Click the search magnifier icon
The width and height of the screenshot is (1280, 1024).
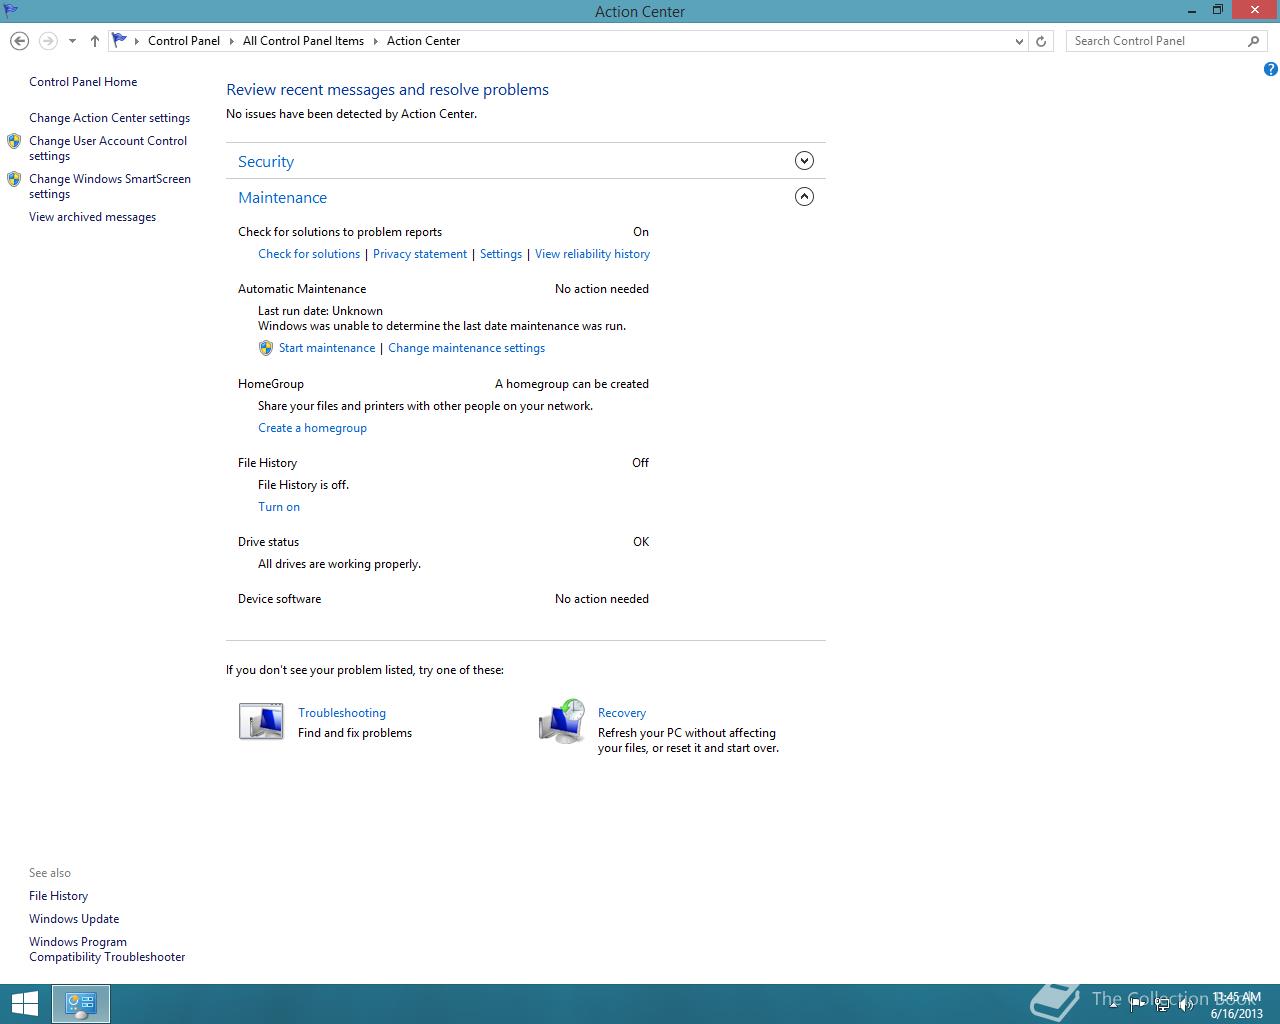click(x=1254, y=41)
